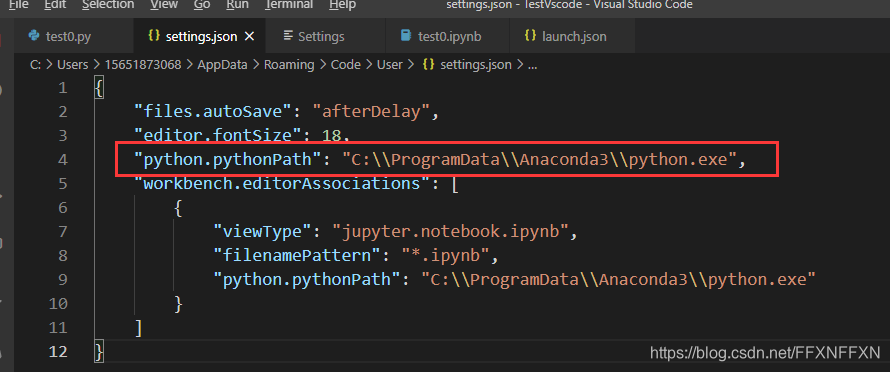Click the 'AppData' breadcrumb segment
This screenshot has height=372, width=890.
pyautogui.click(x=222, y=65)
